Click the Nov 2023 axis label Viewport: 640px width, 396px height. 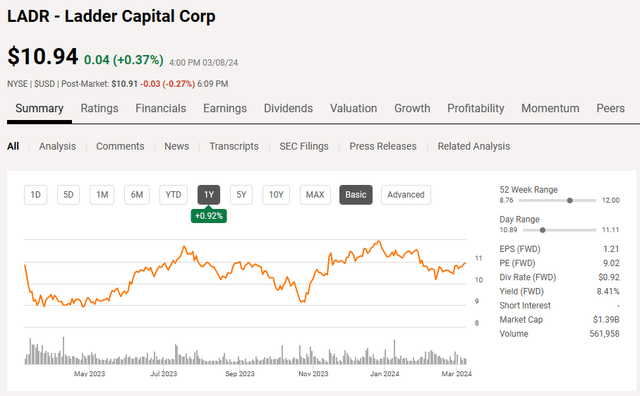313,374
